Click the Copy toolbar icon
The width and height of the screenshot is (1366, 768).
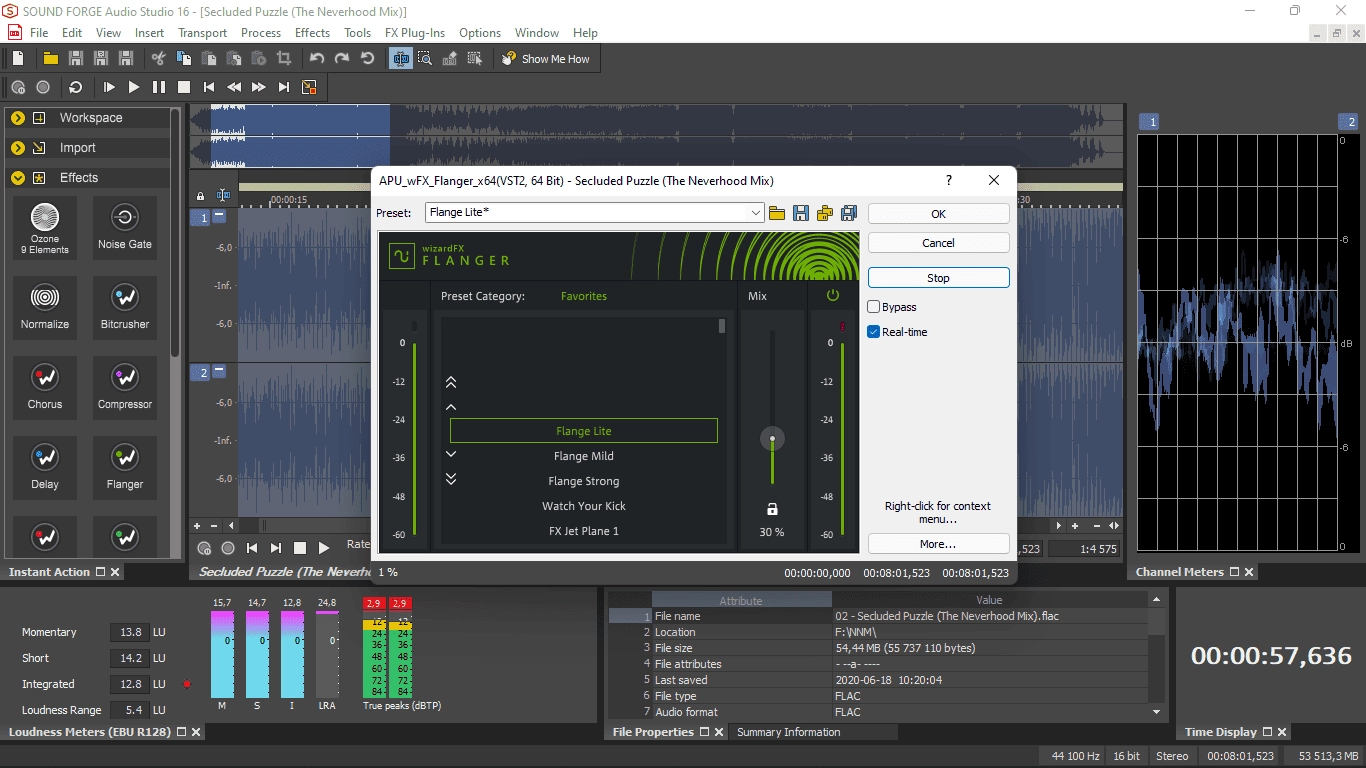(183, 59)
